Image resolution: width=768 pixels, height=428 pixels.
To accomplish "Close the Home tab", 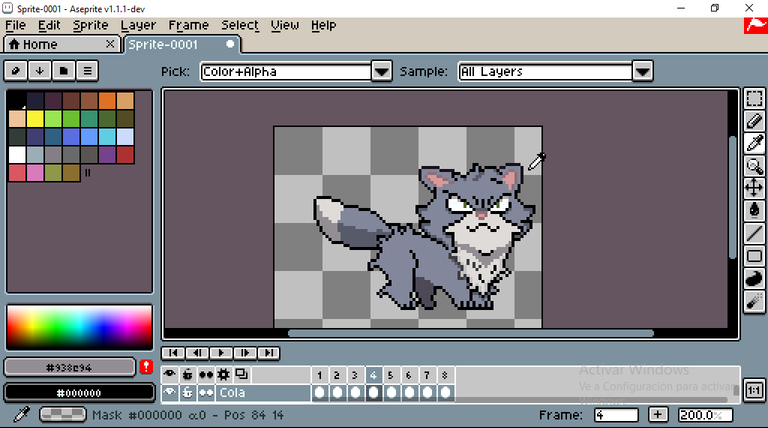I will click(110, 44).
